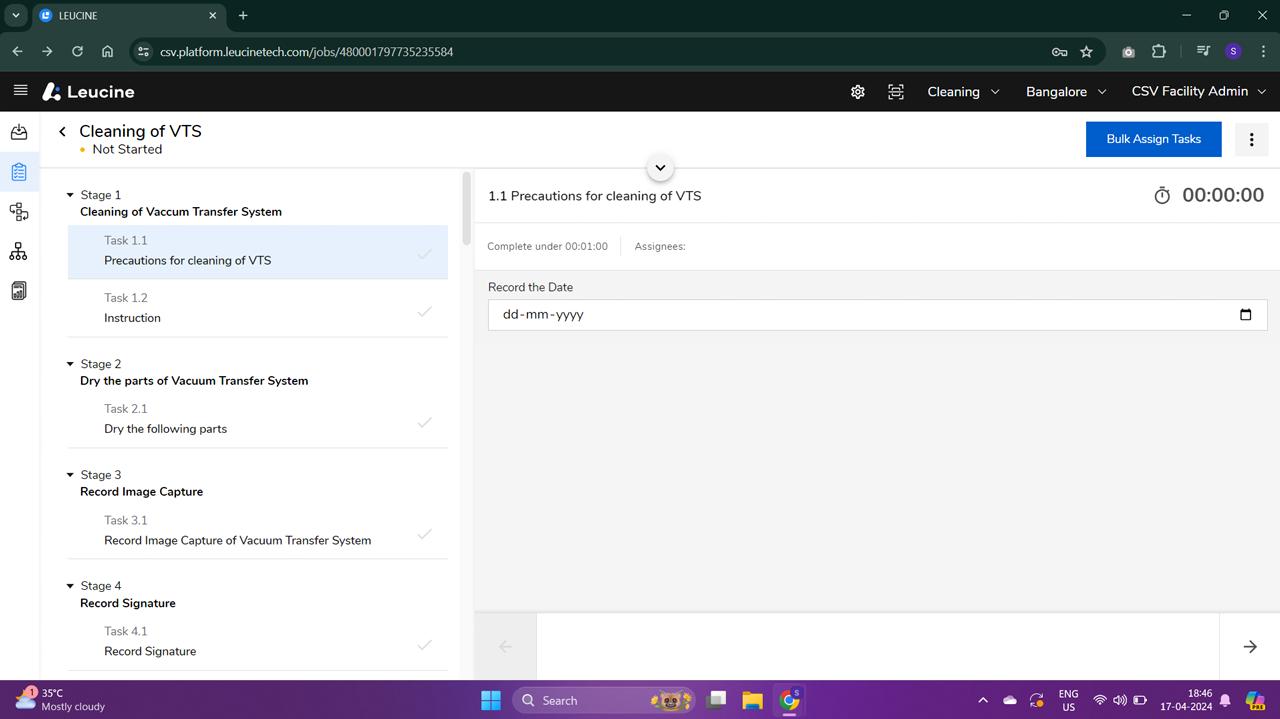This screenshot has height=719, width=1280.
Task: Click the browser address bar URL
Action: click(306, 52)
